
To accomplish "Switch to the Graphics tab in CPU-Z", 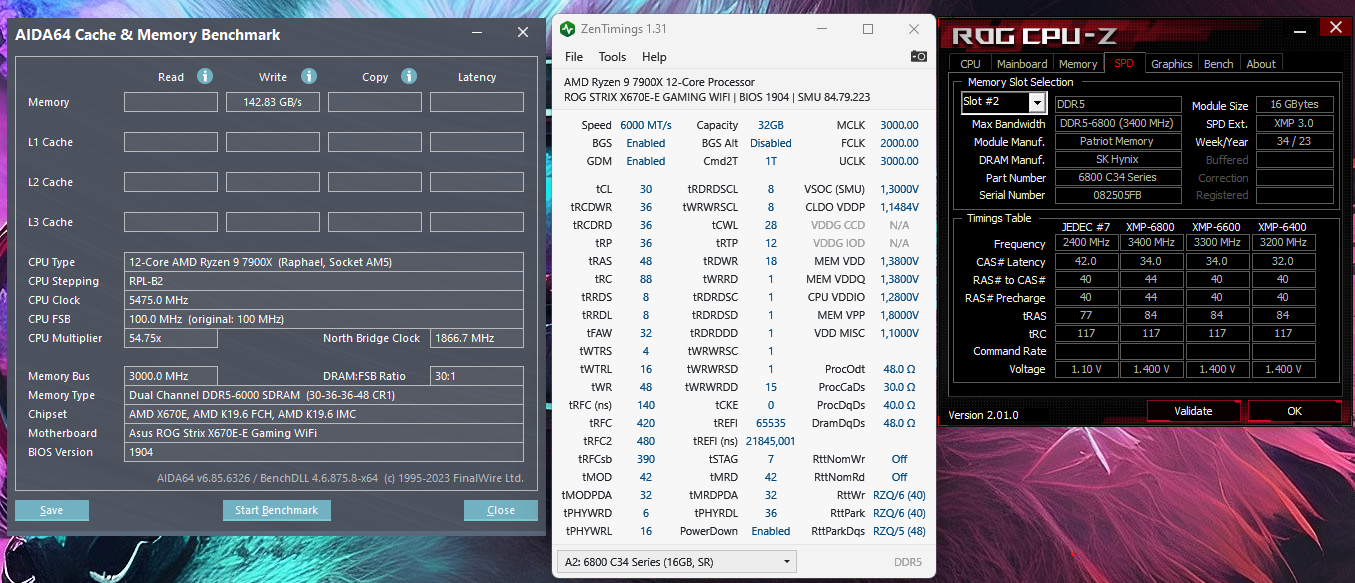I will pos(1171,64).
